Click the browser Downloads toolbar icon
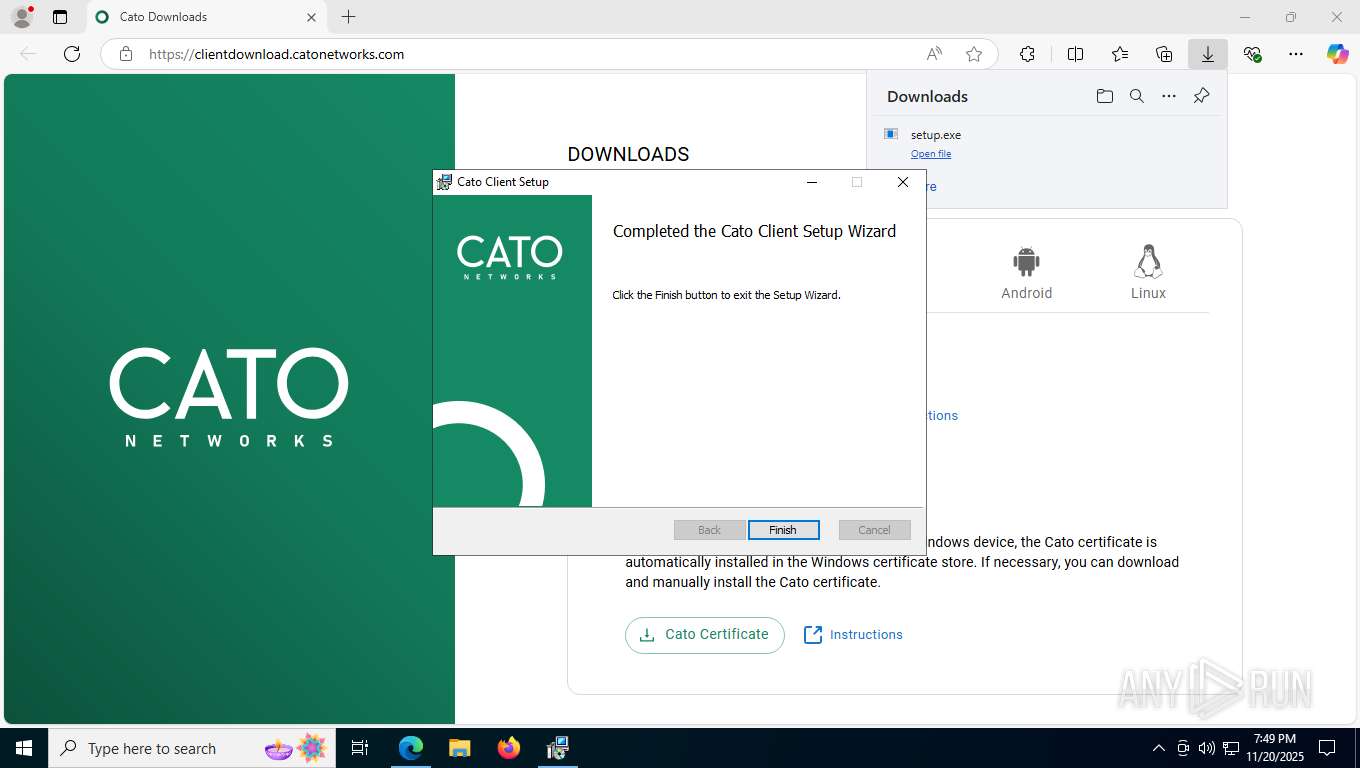 coord(1207,54)
